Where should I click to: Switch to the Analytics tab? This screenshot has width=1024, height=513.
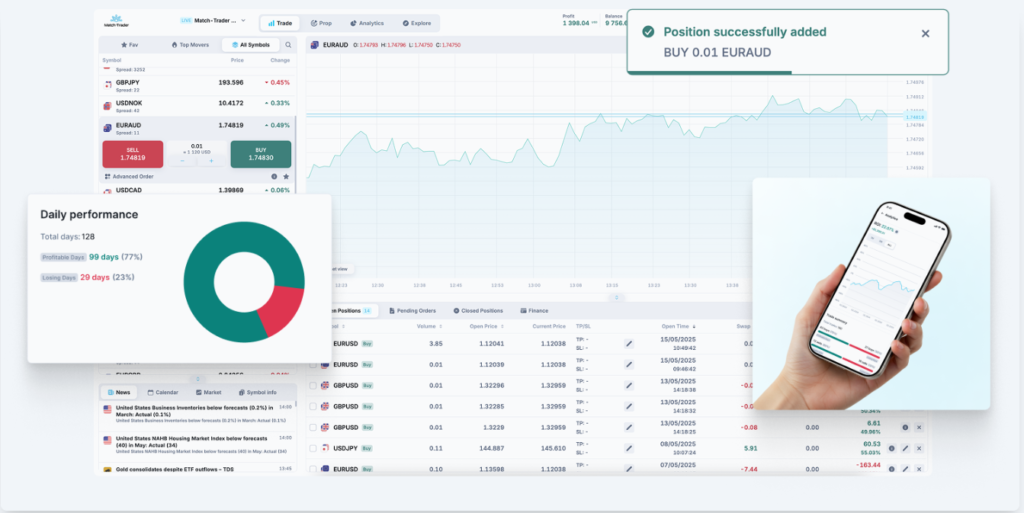click(366, 22)
